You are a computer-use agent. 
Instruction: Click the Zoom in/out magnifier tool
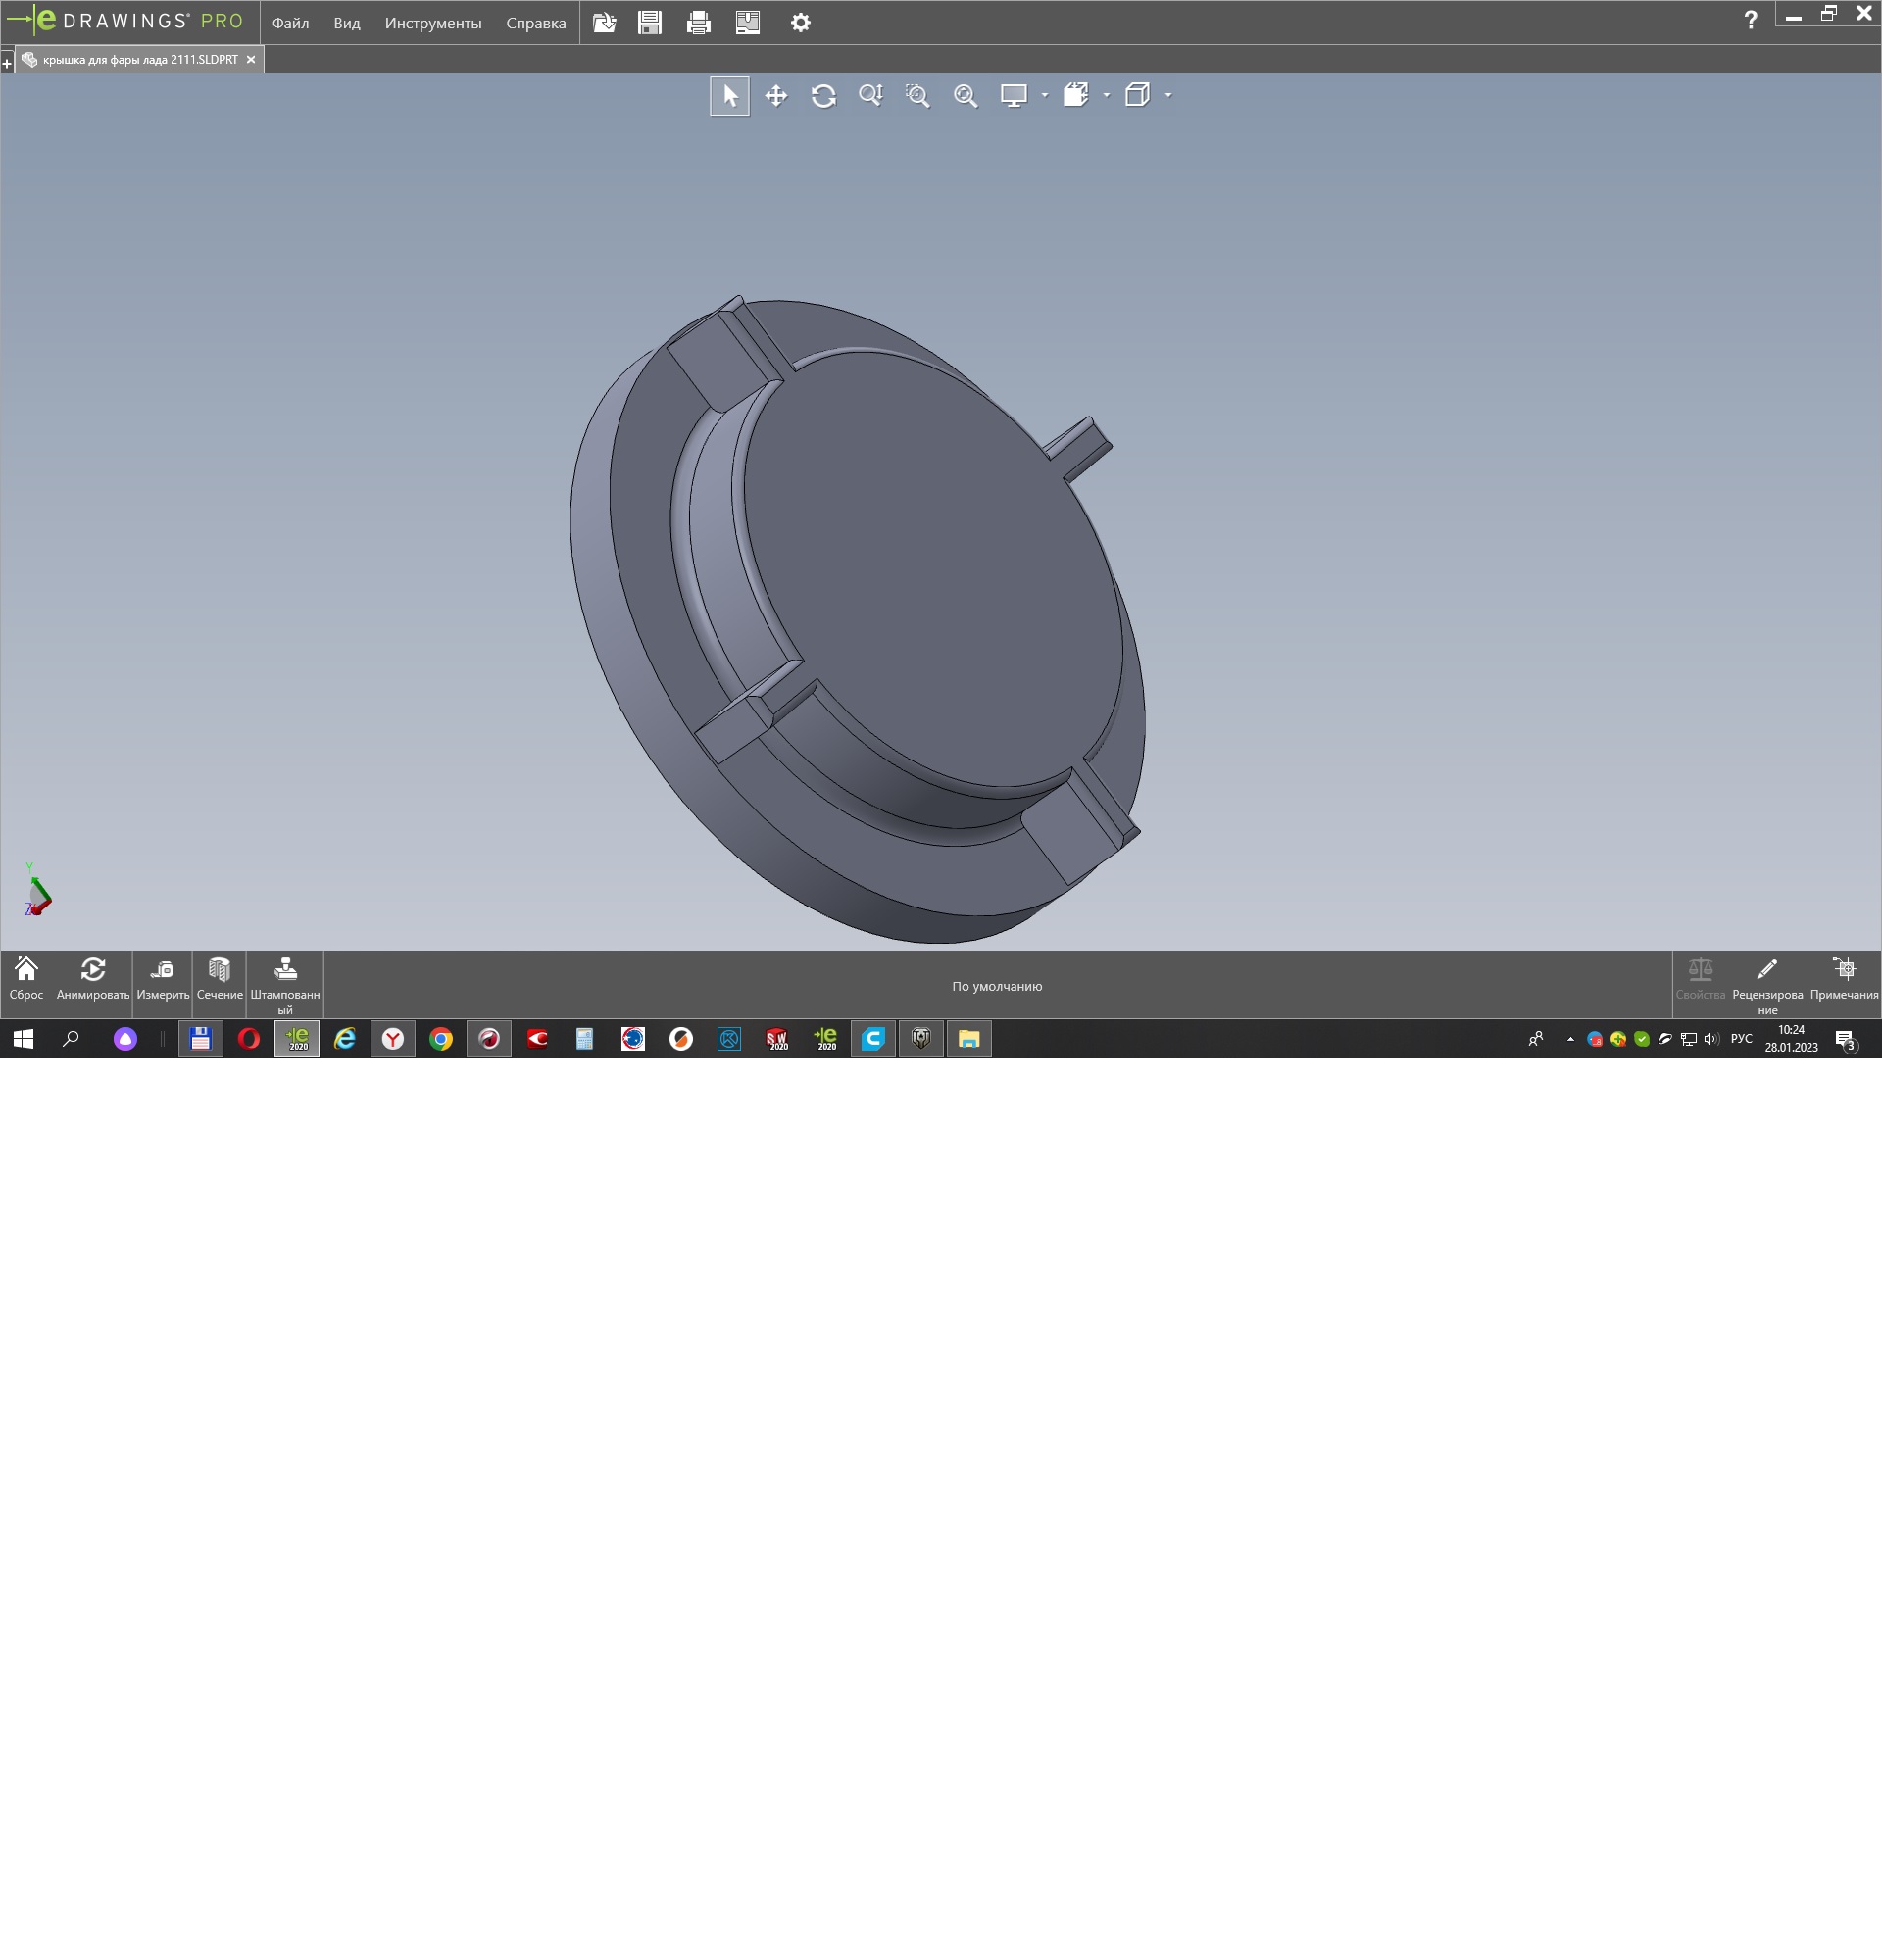click(870, 96)
